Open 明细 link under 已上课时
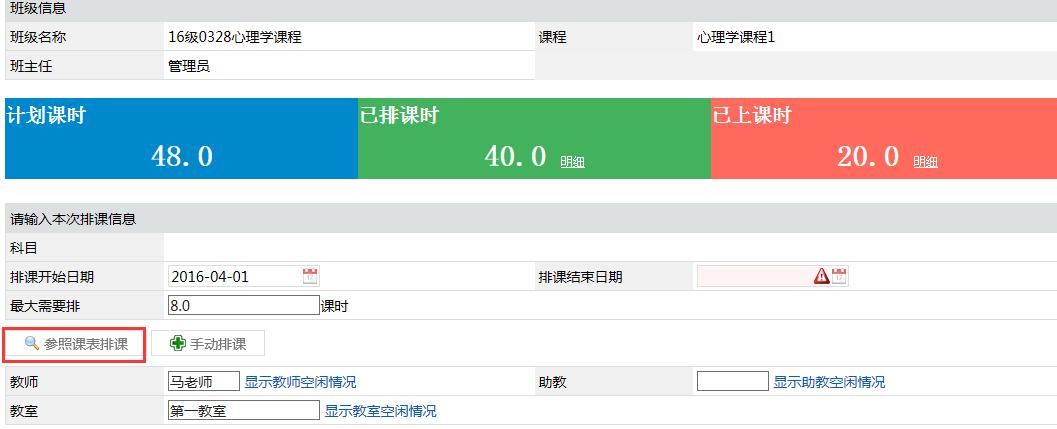Image resolution: width=1057 pixels, height=429 pixels. coord(925,162)
